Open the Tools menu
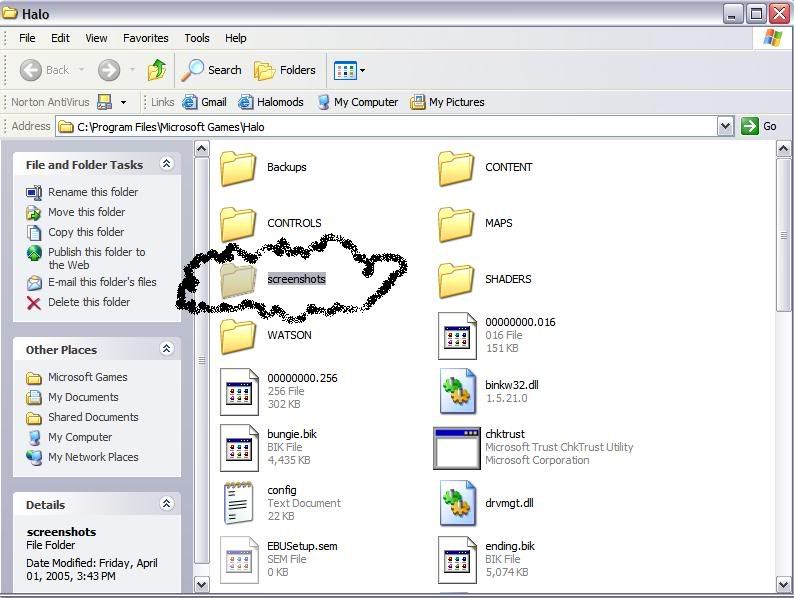 197,38
